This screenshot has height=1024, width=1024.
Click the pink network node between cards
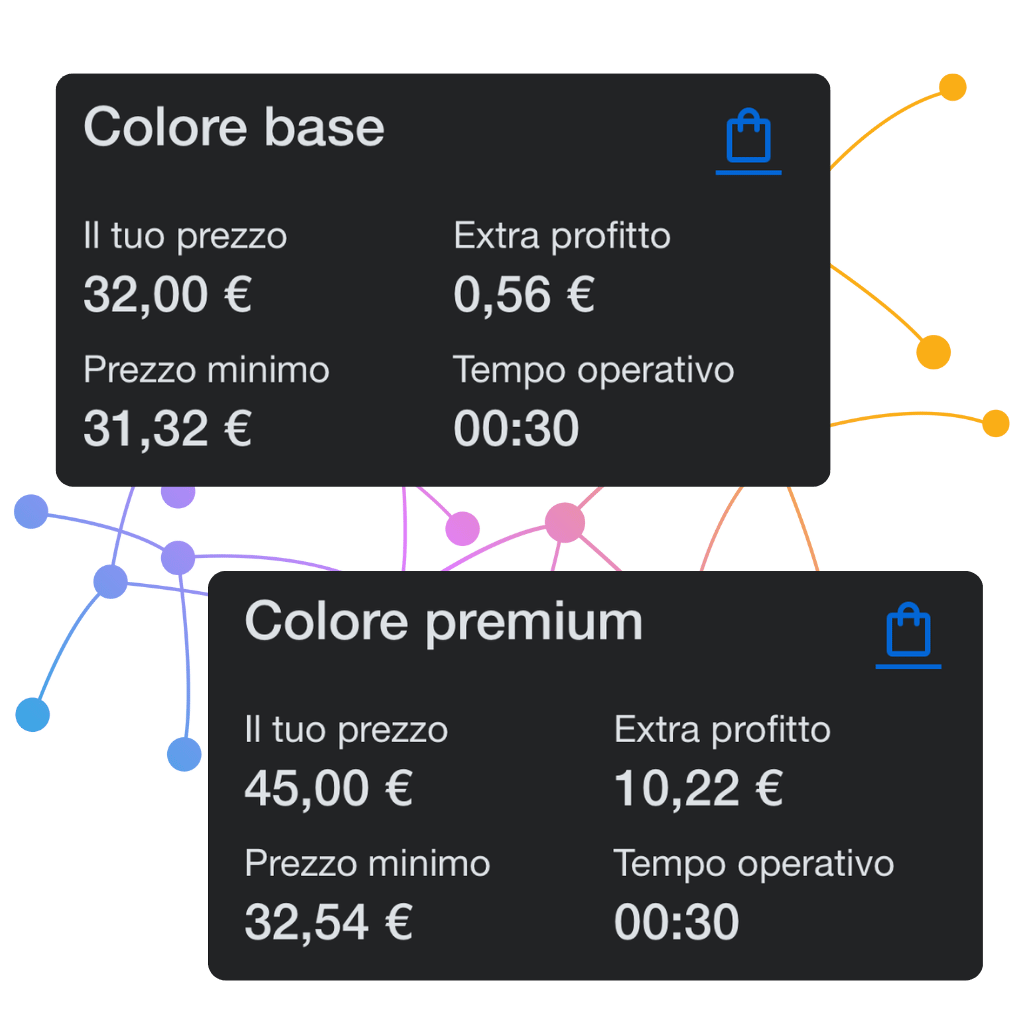564,522
